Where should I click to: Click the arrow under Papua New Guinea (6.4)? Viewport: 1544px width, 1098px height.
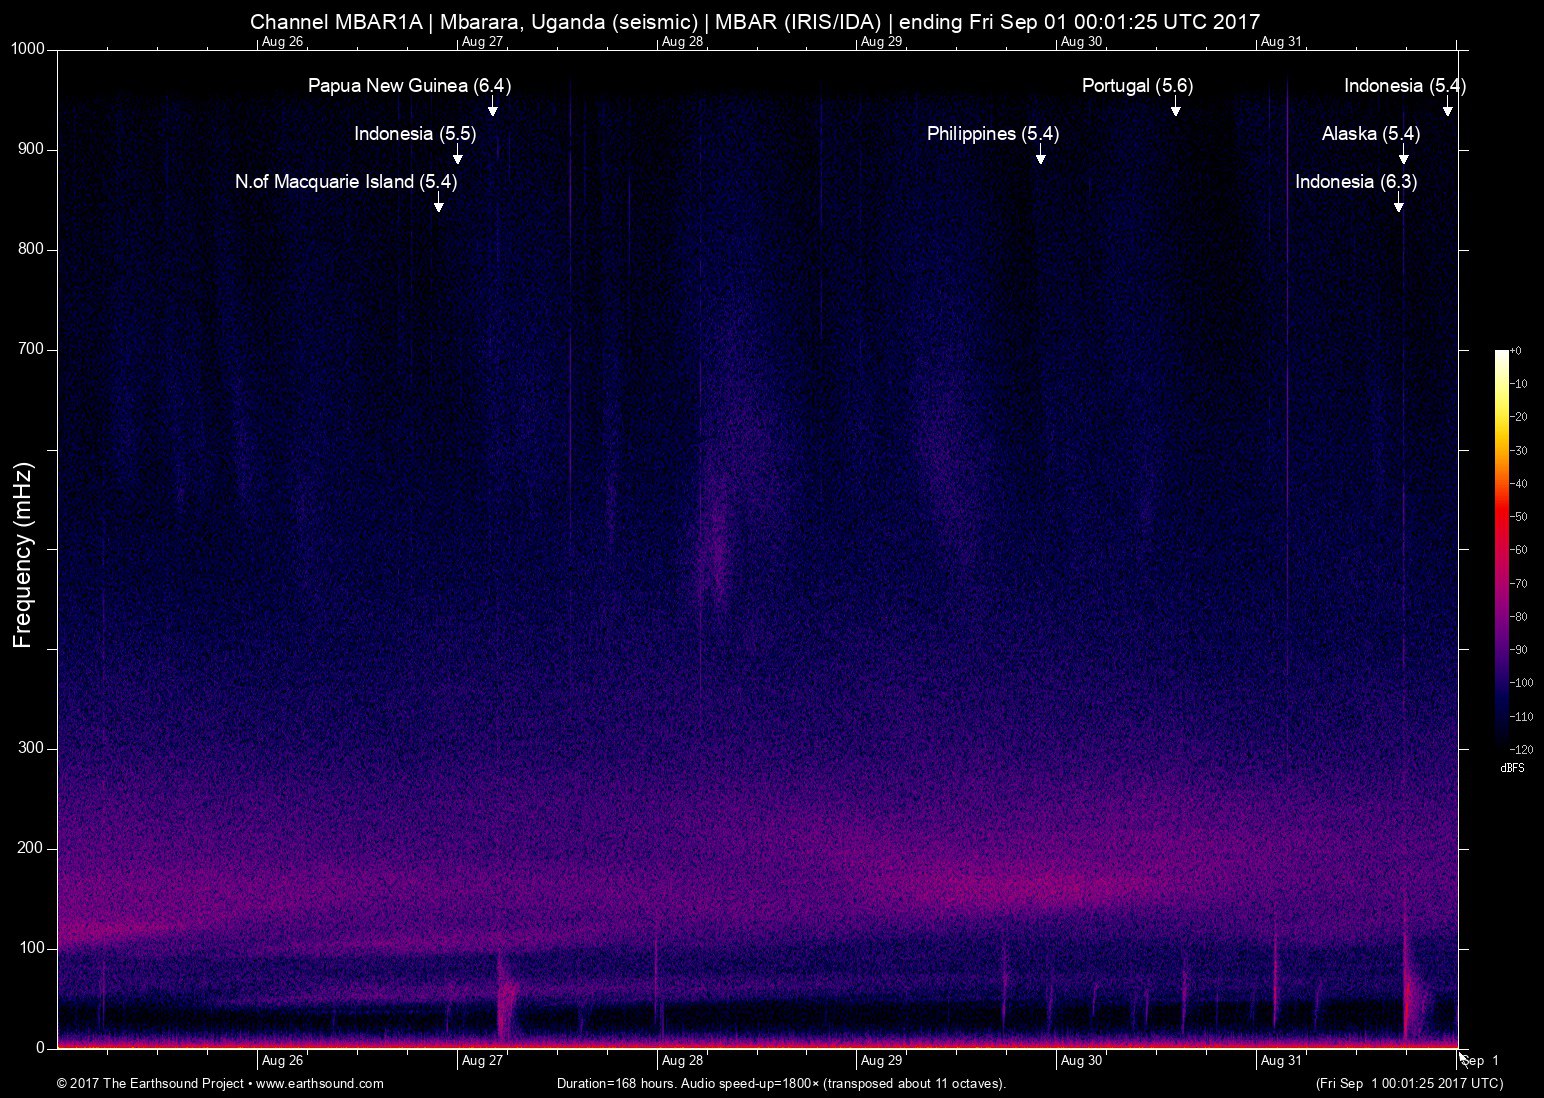tap(492, 108)
